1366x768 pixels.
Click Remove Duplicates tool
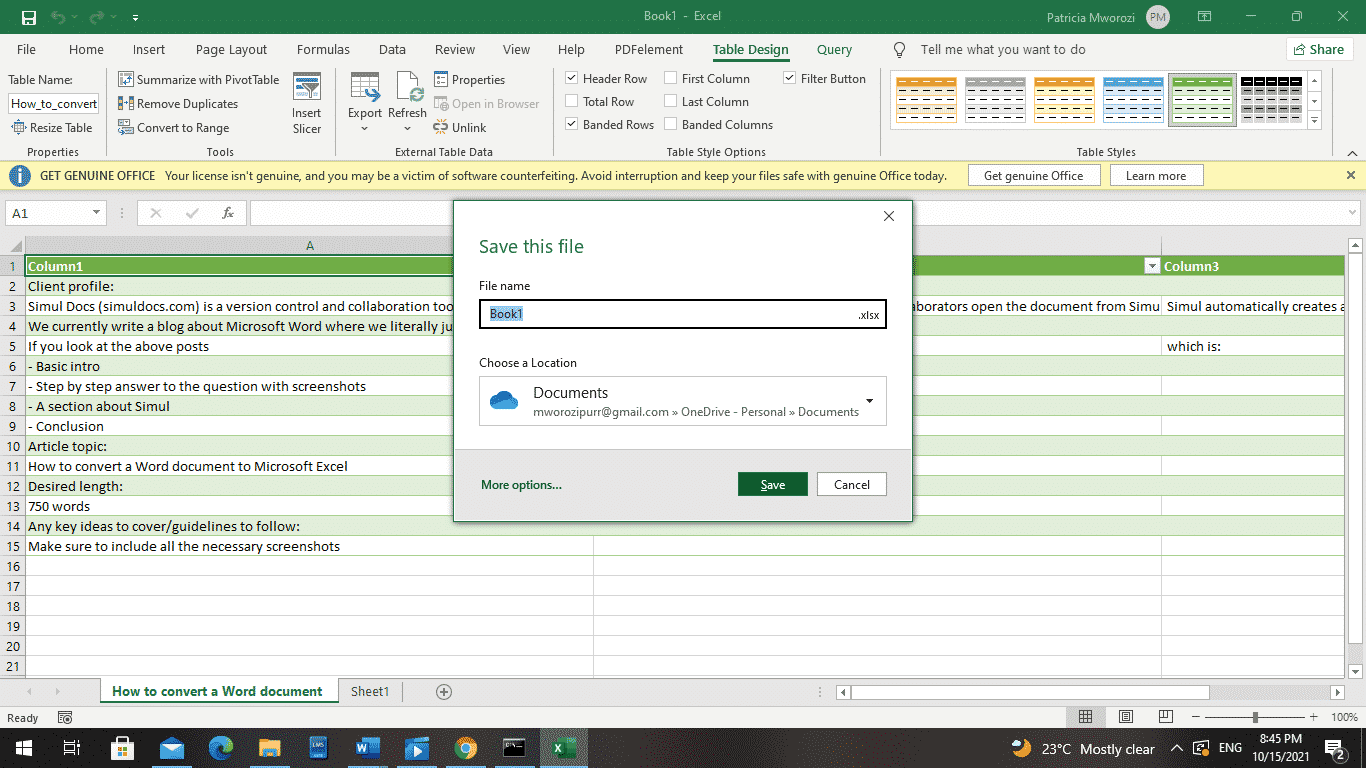click(x=178, y=103)
